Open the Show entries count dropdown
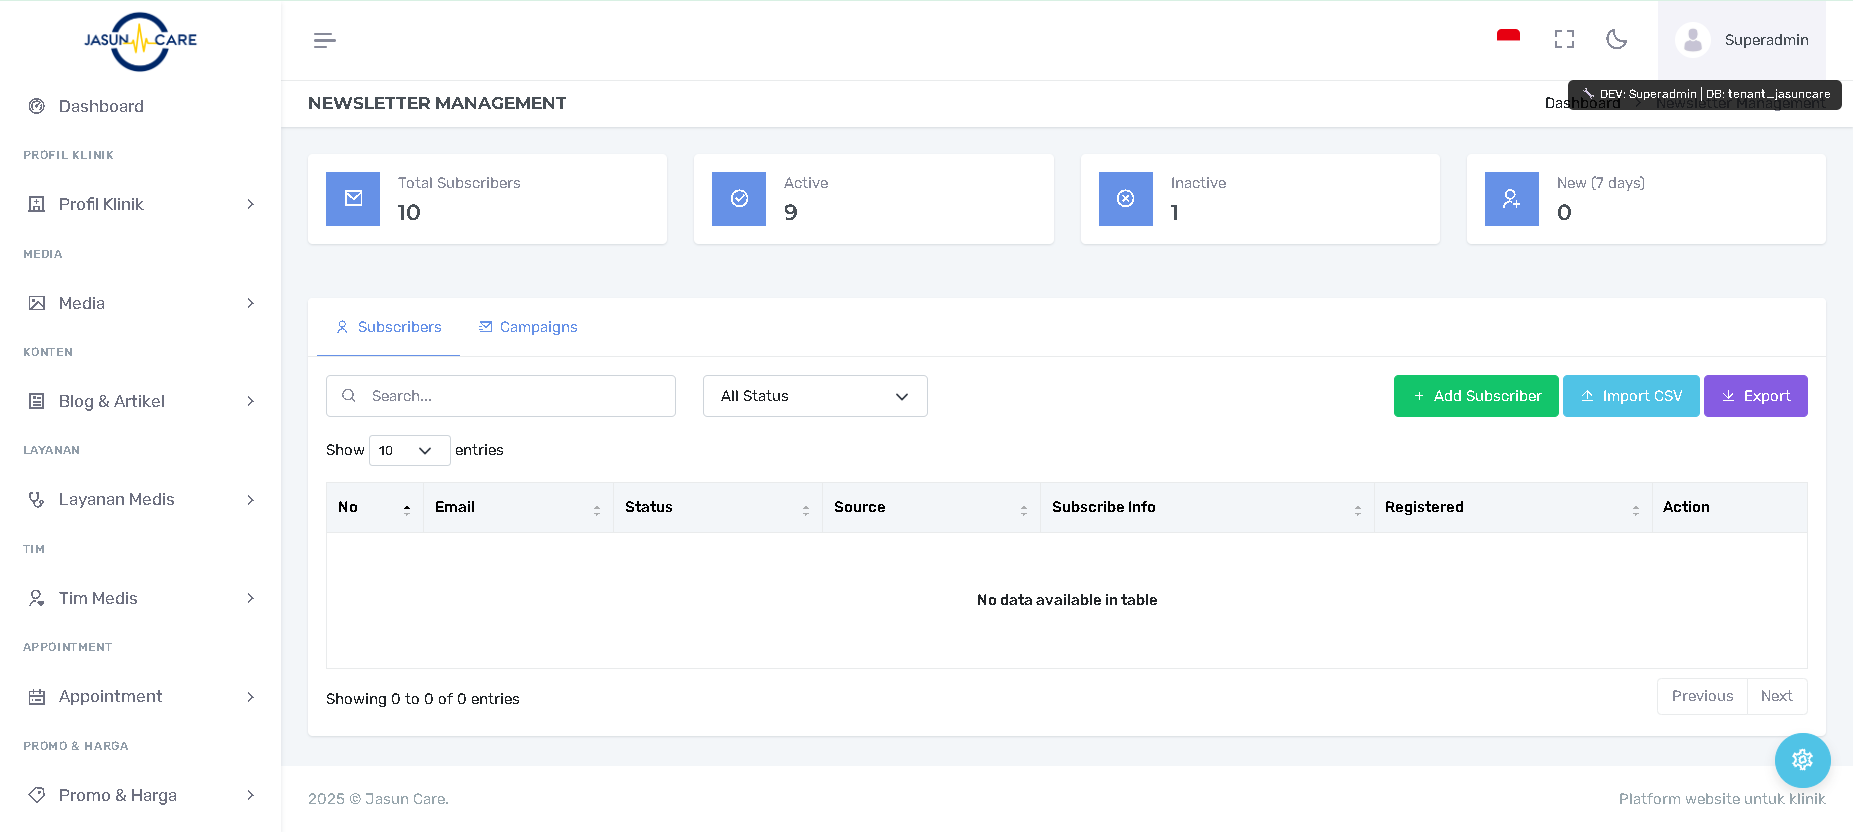Image resolution: width=1853 pixels, height=832 pixels. click(409, 451)
